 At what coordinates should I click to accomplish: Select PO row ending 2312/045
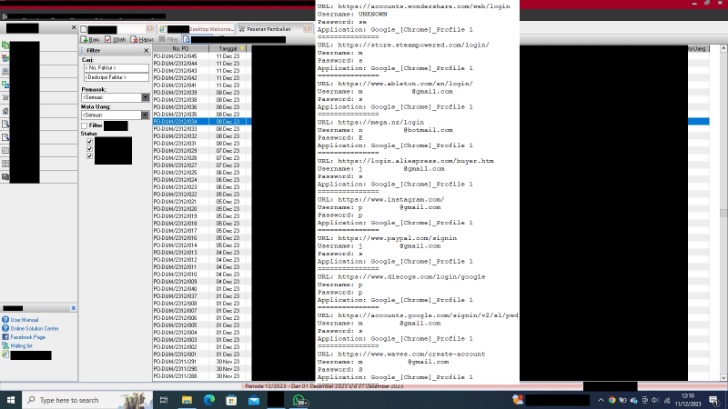202,56
